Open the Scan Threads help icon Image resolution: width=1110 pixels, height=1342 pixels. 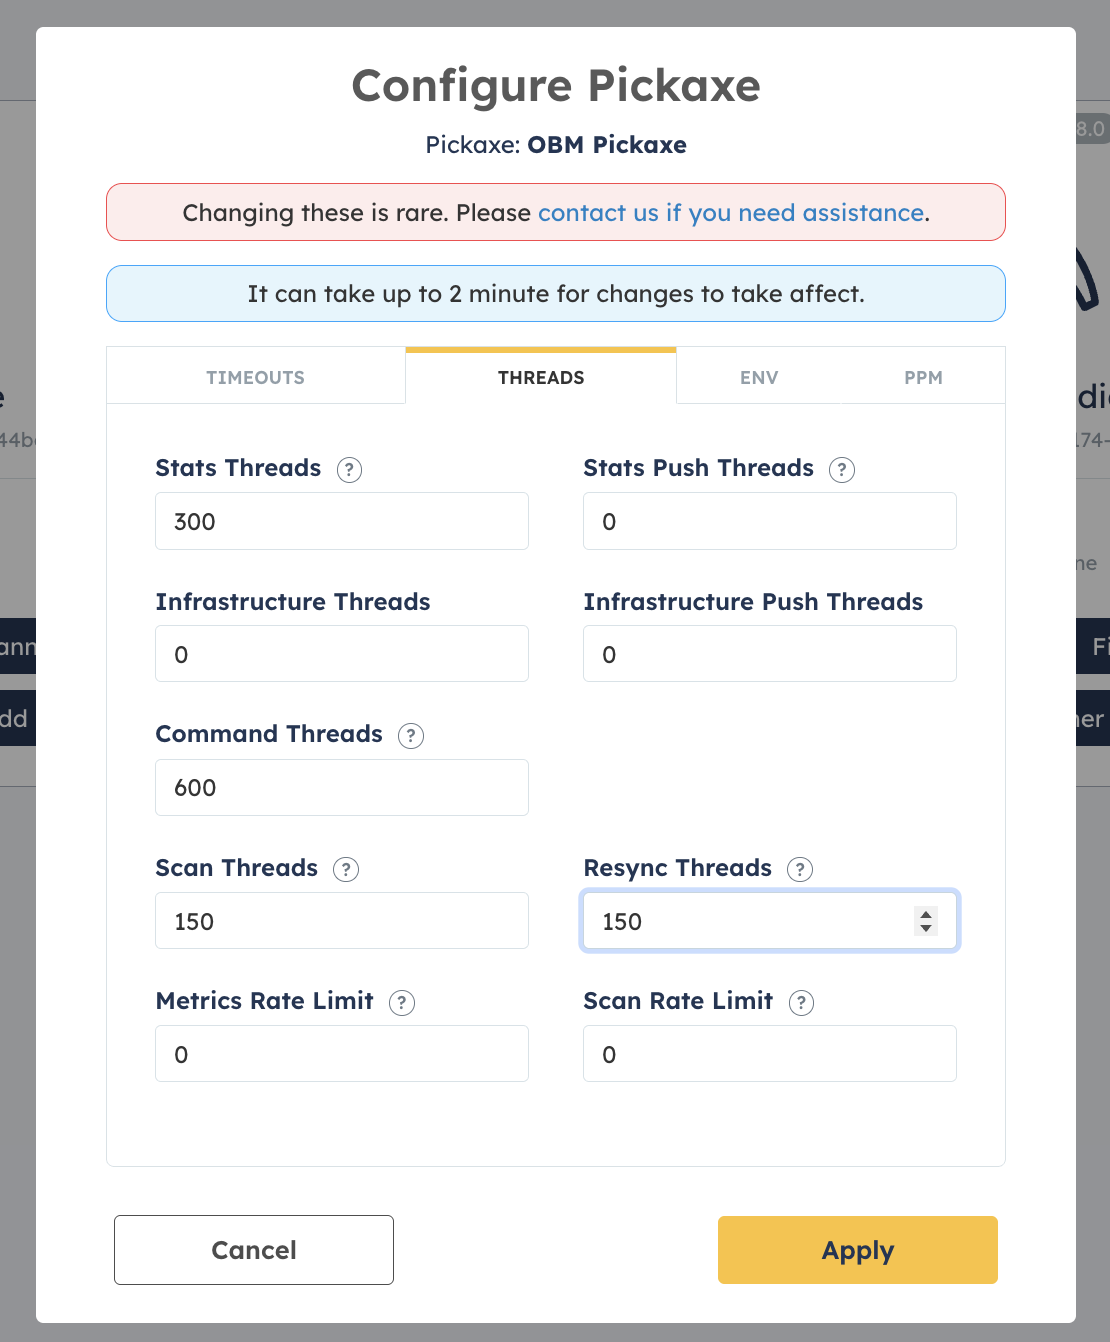pos(346,869)
